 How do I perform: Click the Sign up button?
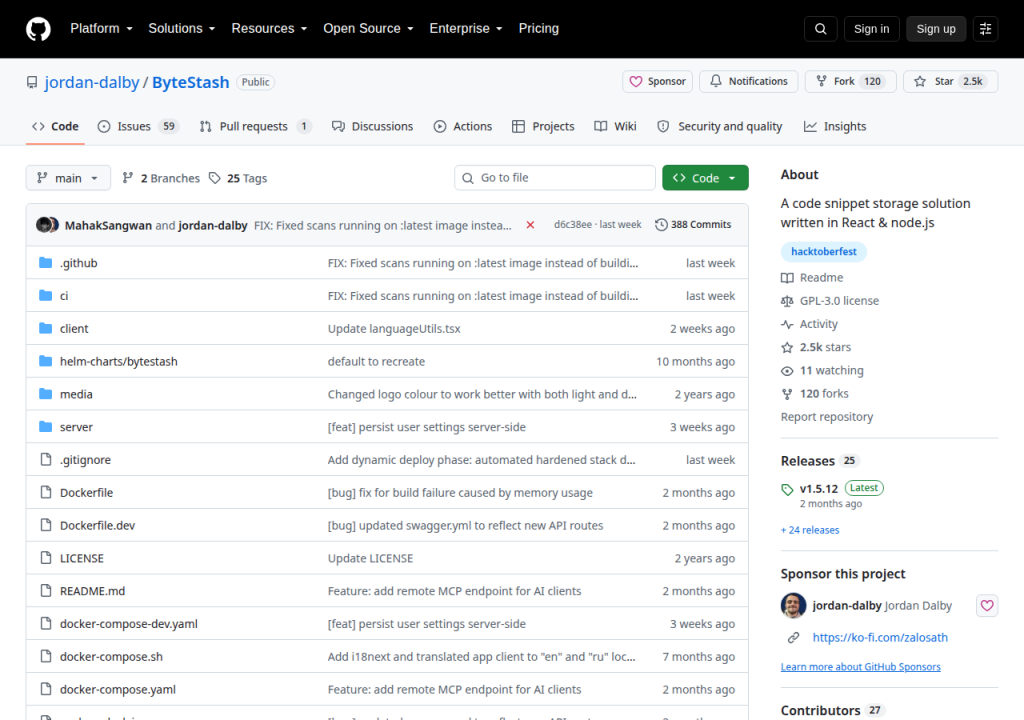point(936,29)
